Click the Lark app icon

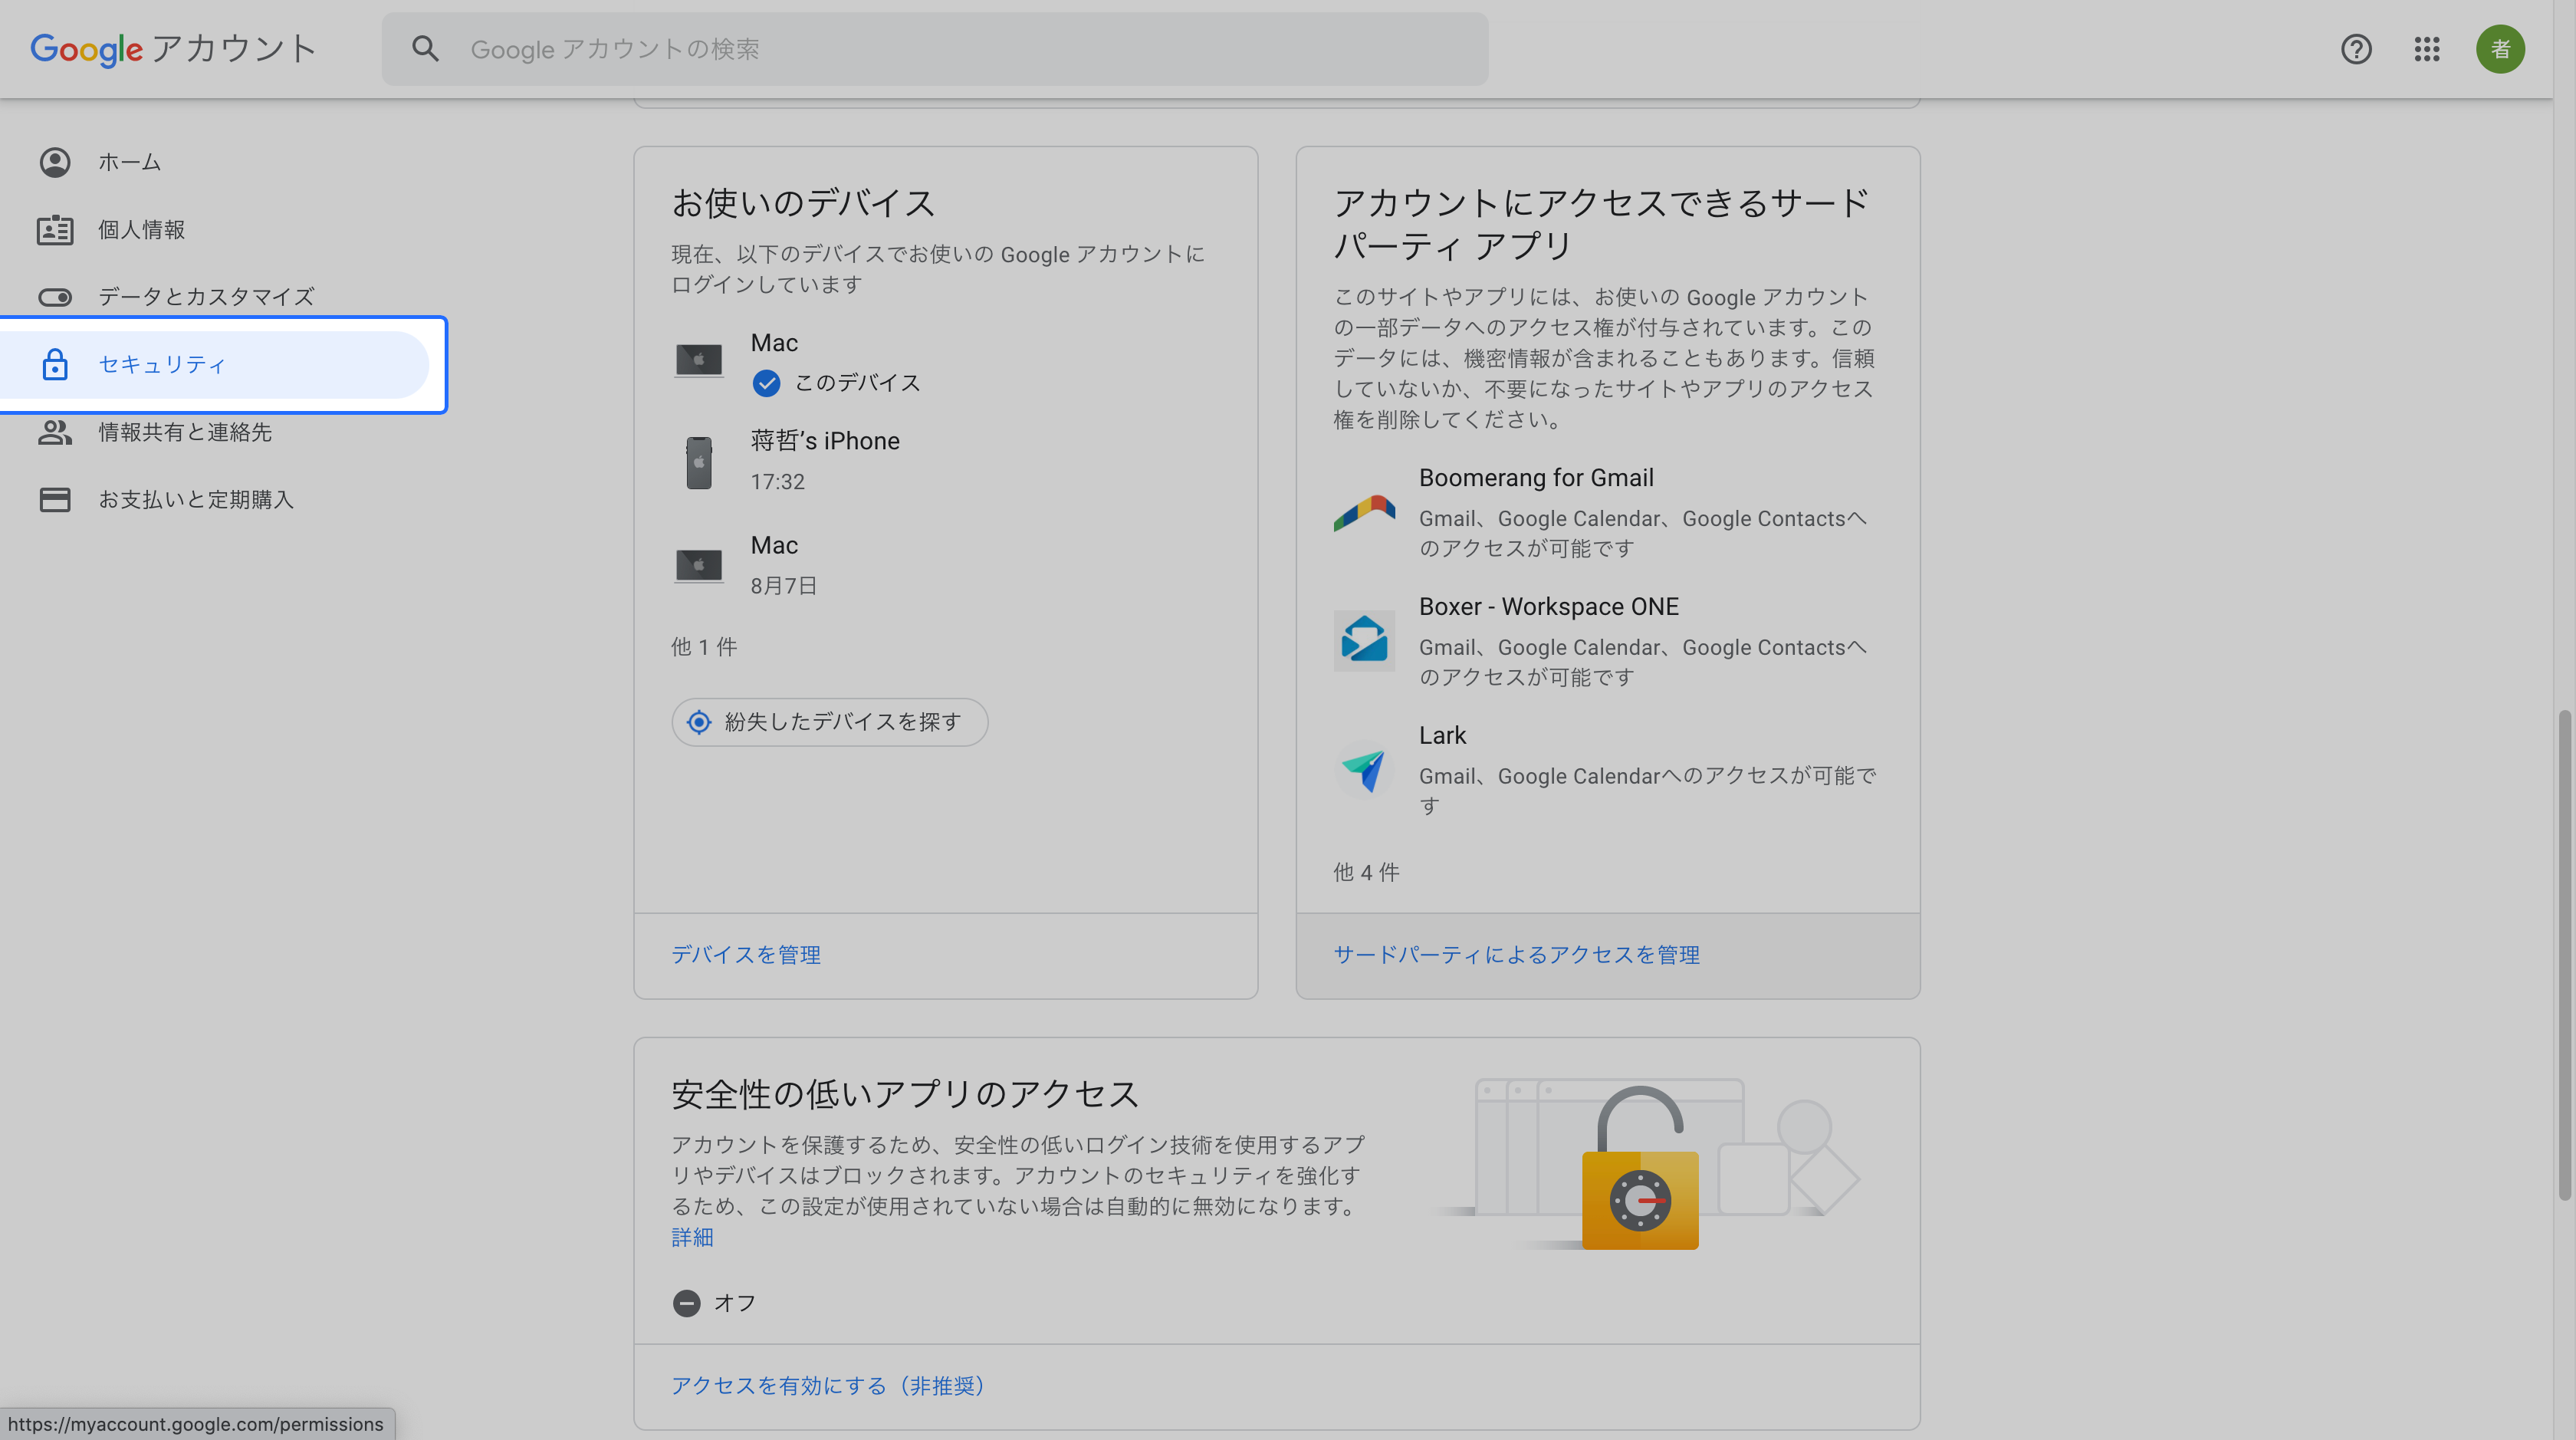1364,769
